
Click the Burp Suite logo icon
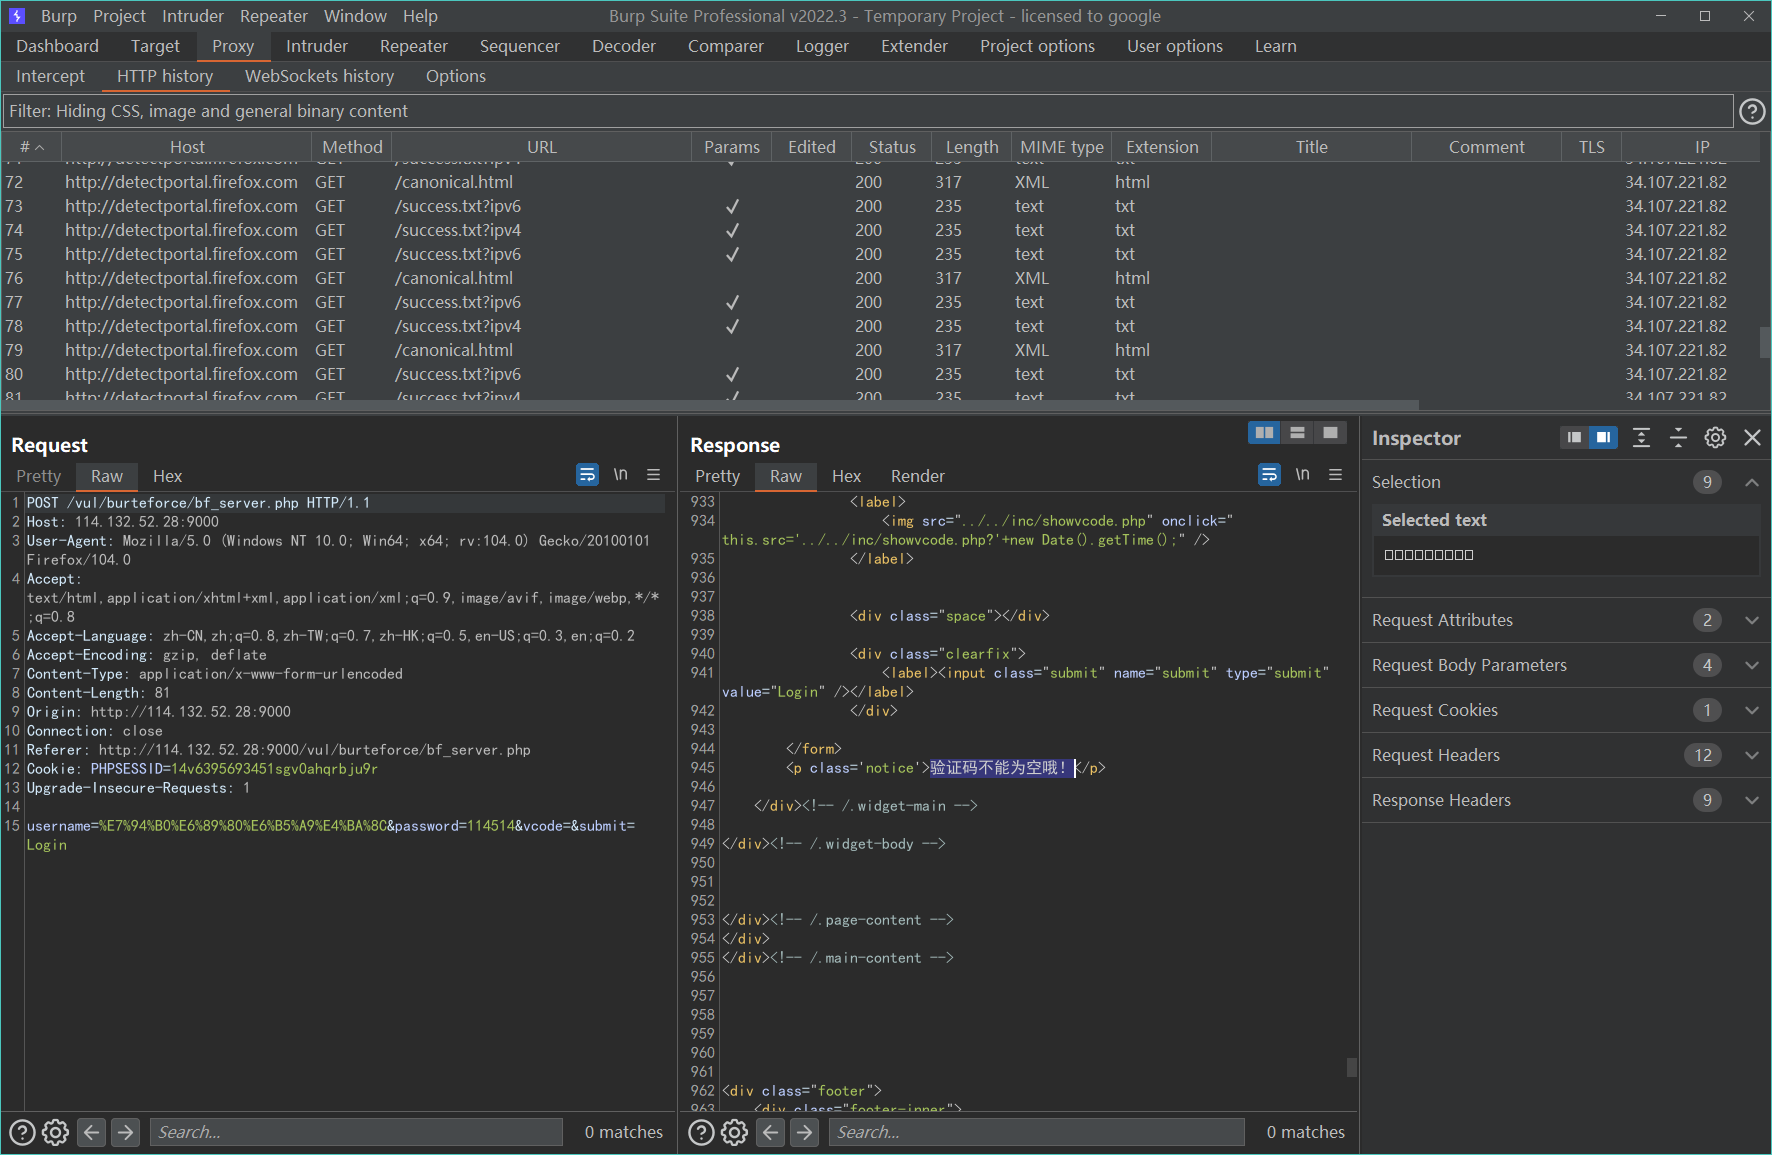click(x=17, y=16)
